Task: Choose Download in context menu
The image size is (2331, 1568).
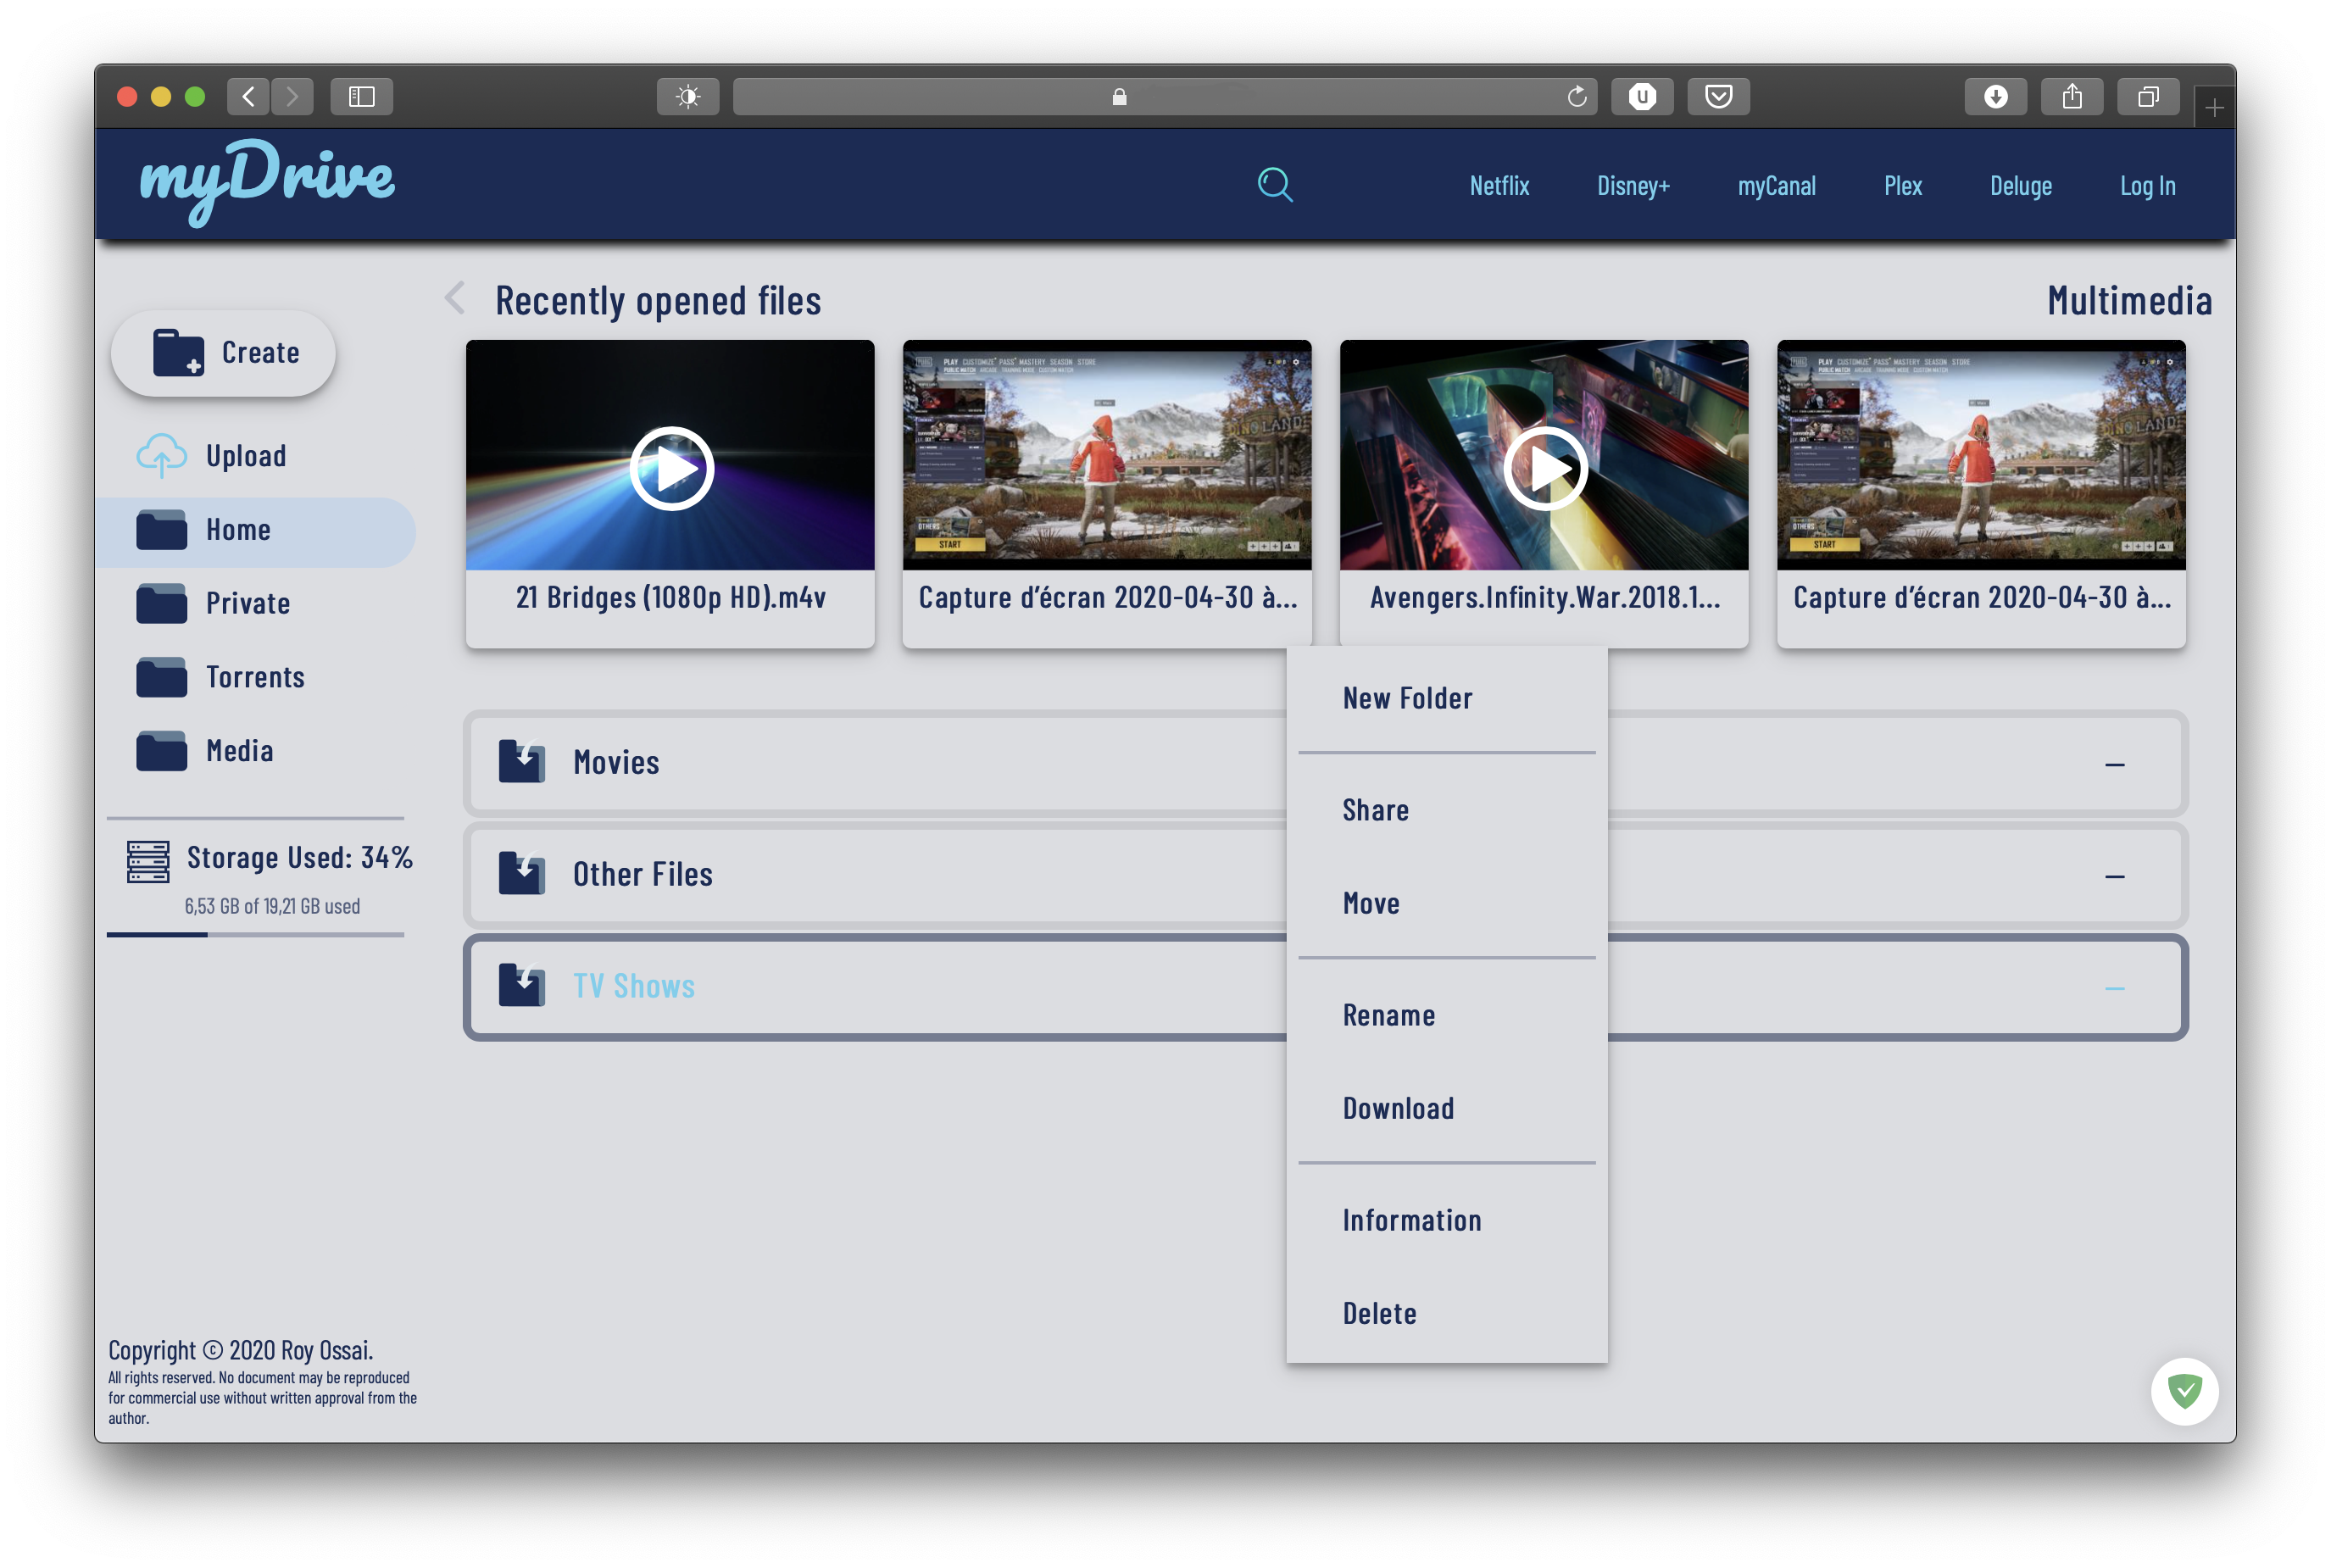Action: pos(1398,1108)
